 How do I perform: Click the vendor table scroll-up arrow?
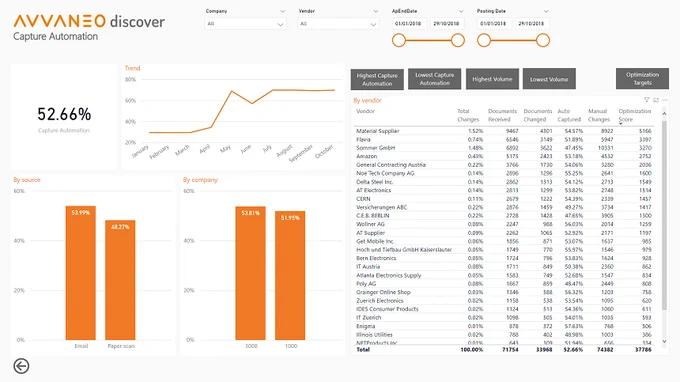pyautogui.click(x=664, y=114)
